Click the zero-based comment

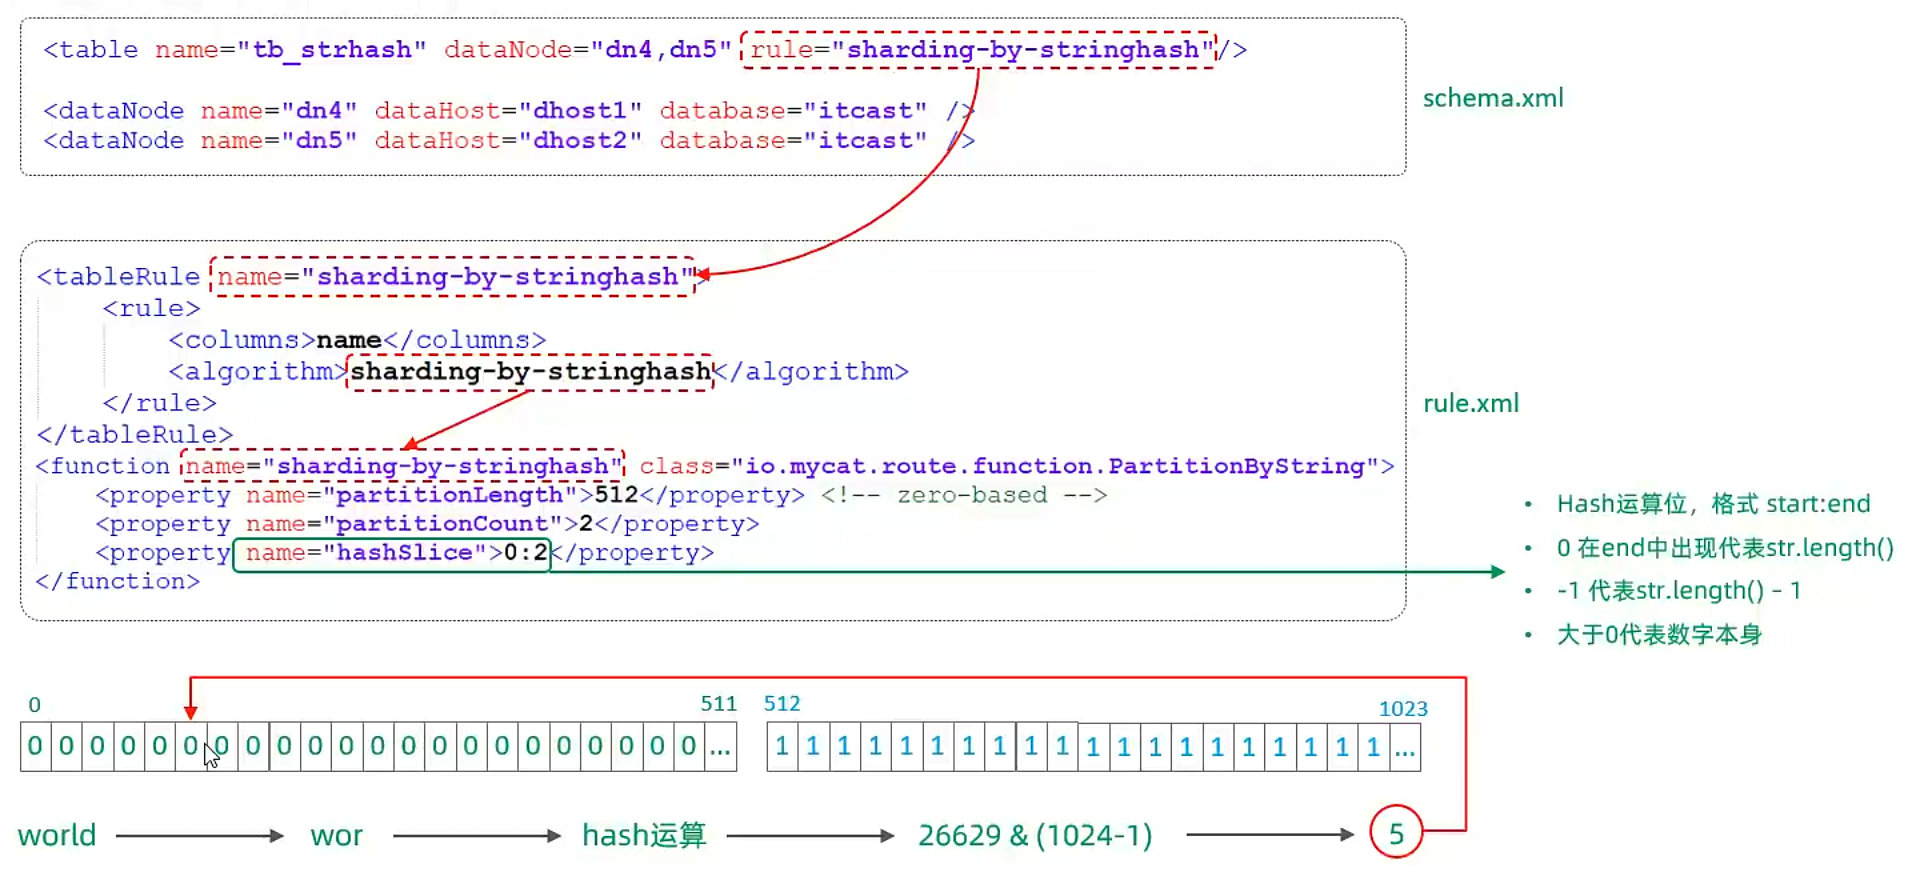point(964,495)
